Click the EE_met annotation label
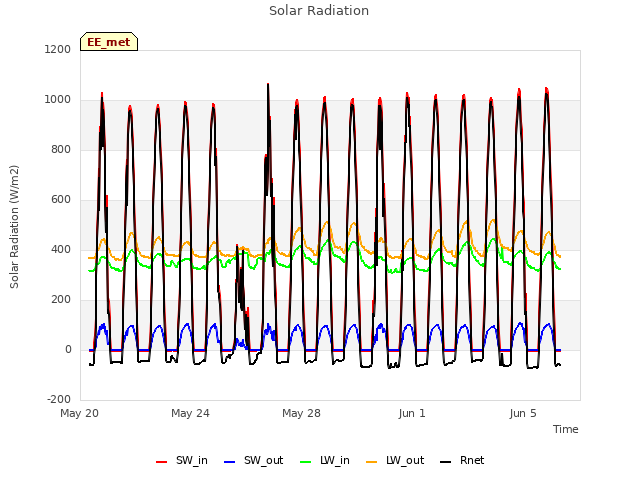The width and height of the screenshot is (640, 480). [109, 42]
